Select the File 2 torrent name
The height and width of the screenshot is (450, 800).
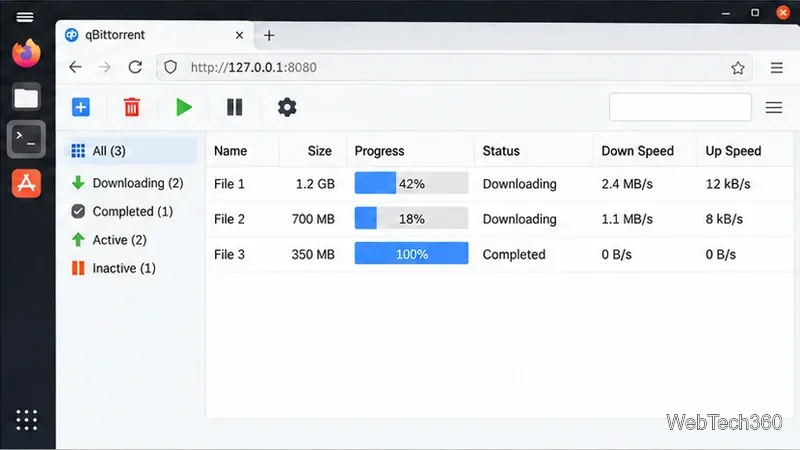230,219
